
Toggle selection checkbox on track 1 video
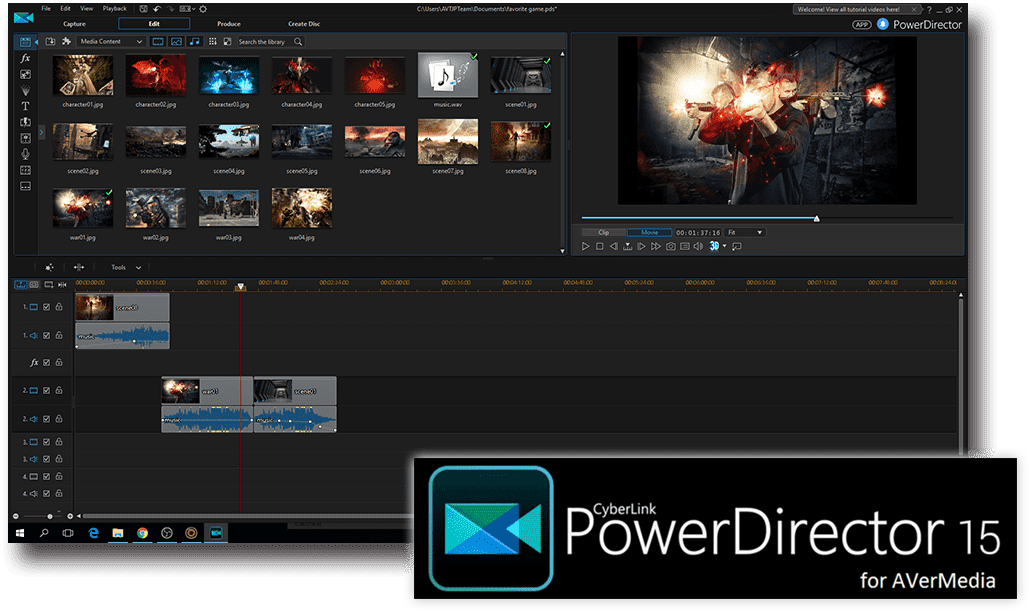[47, 307]
